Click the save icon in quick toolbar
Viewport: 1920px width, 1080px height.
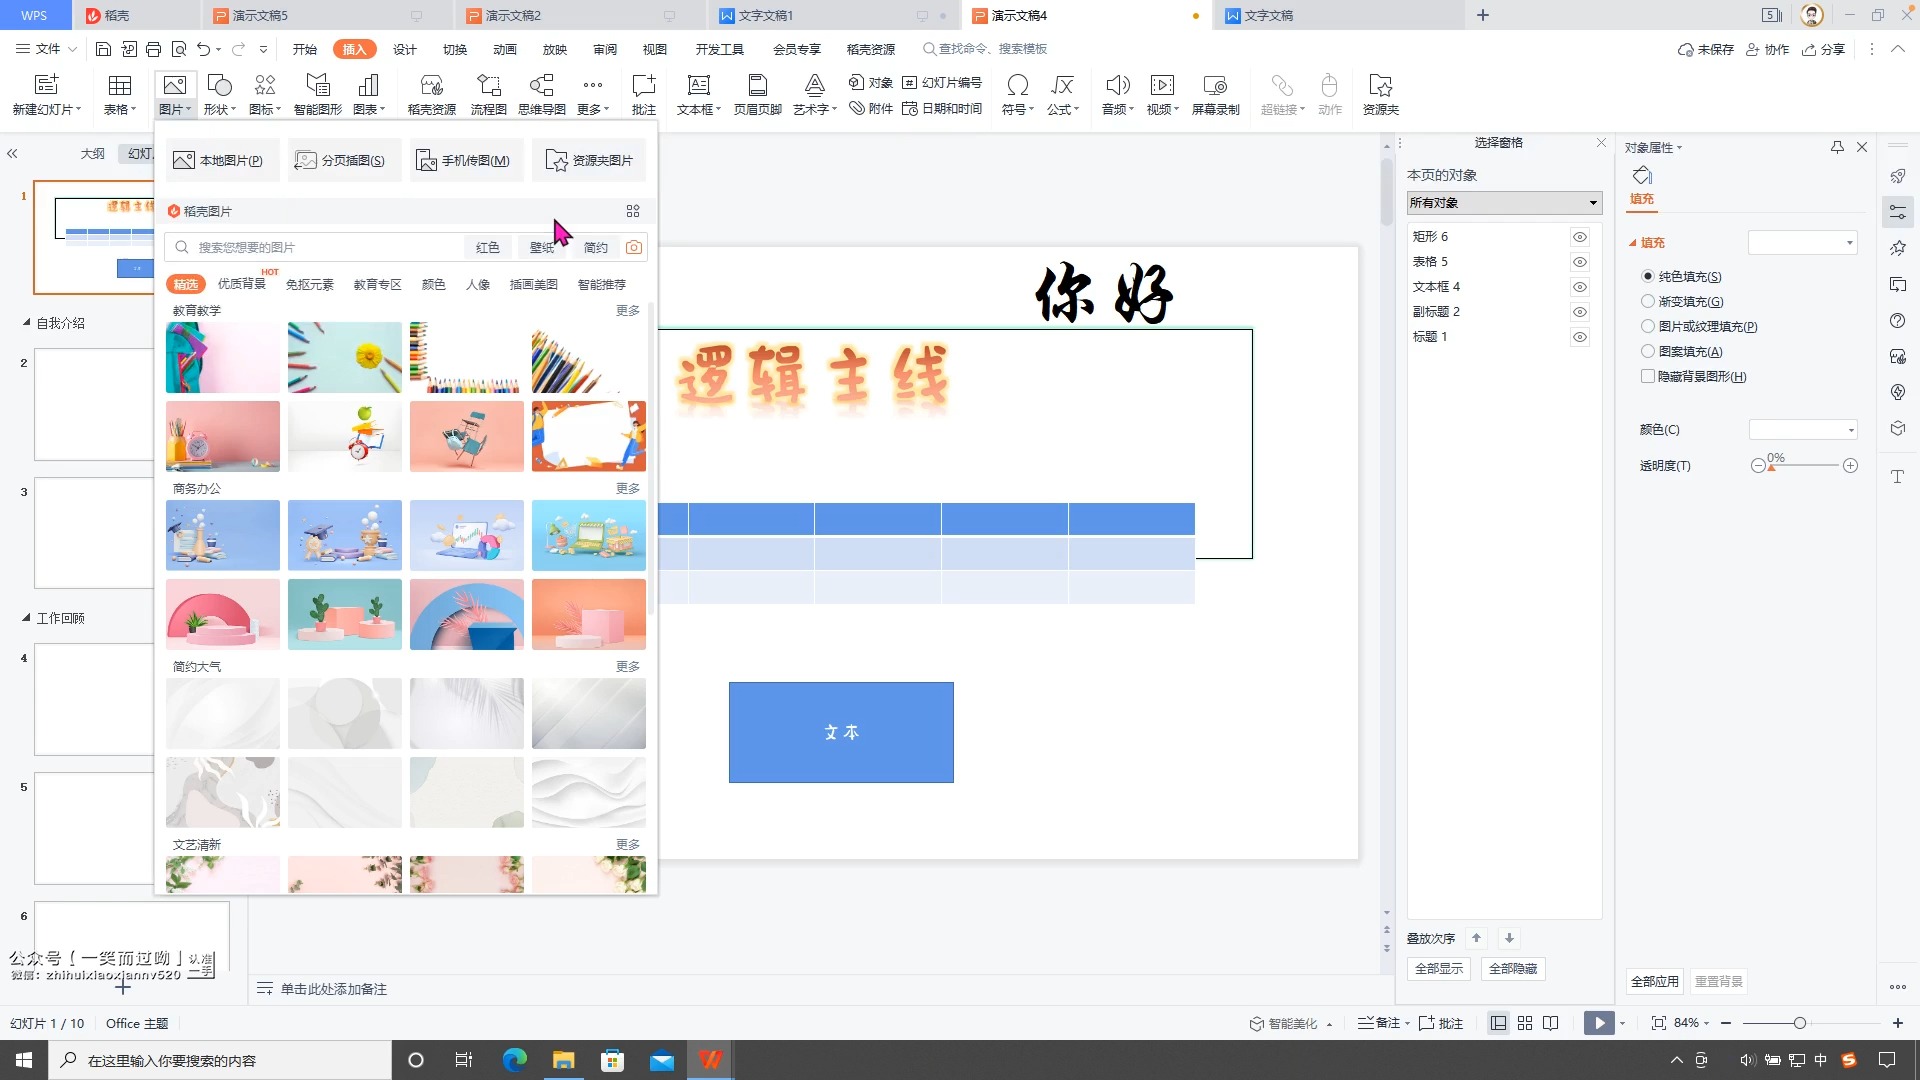[x=103, y=49]
